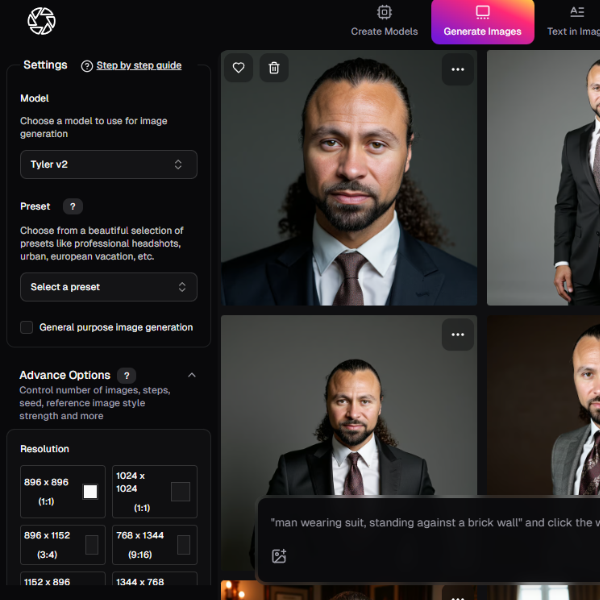Open the Advance Options help question mark
Viewport: 600px width, 600px height.
[127, 376]
